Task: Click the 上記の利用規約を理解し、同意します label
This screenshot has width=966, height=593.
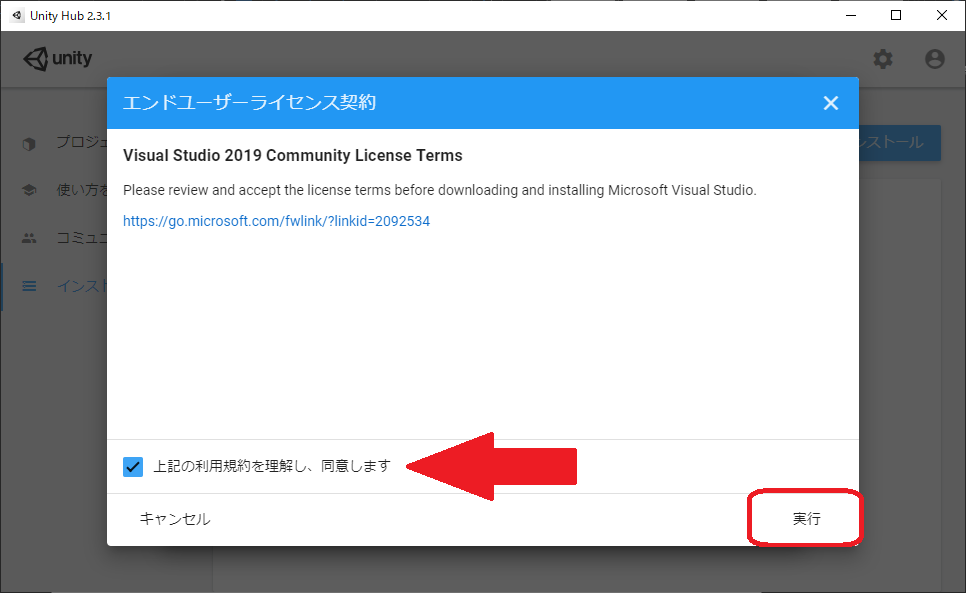Action: pos(272,466)
